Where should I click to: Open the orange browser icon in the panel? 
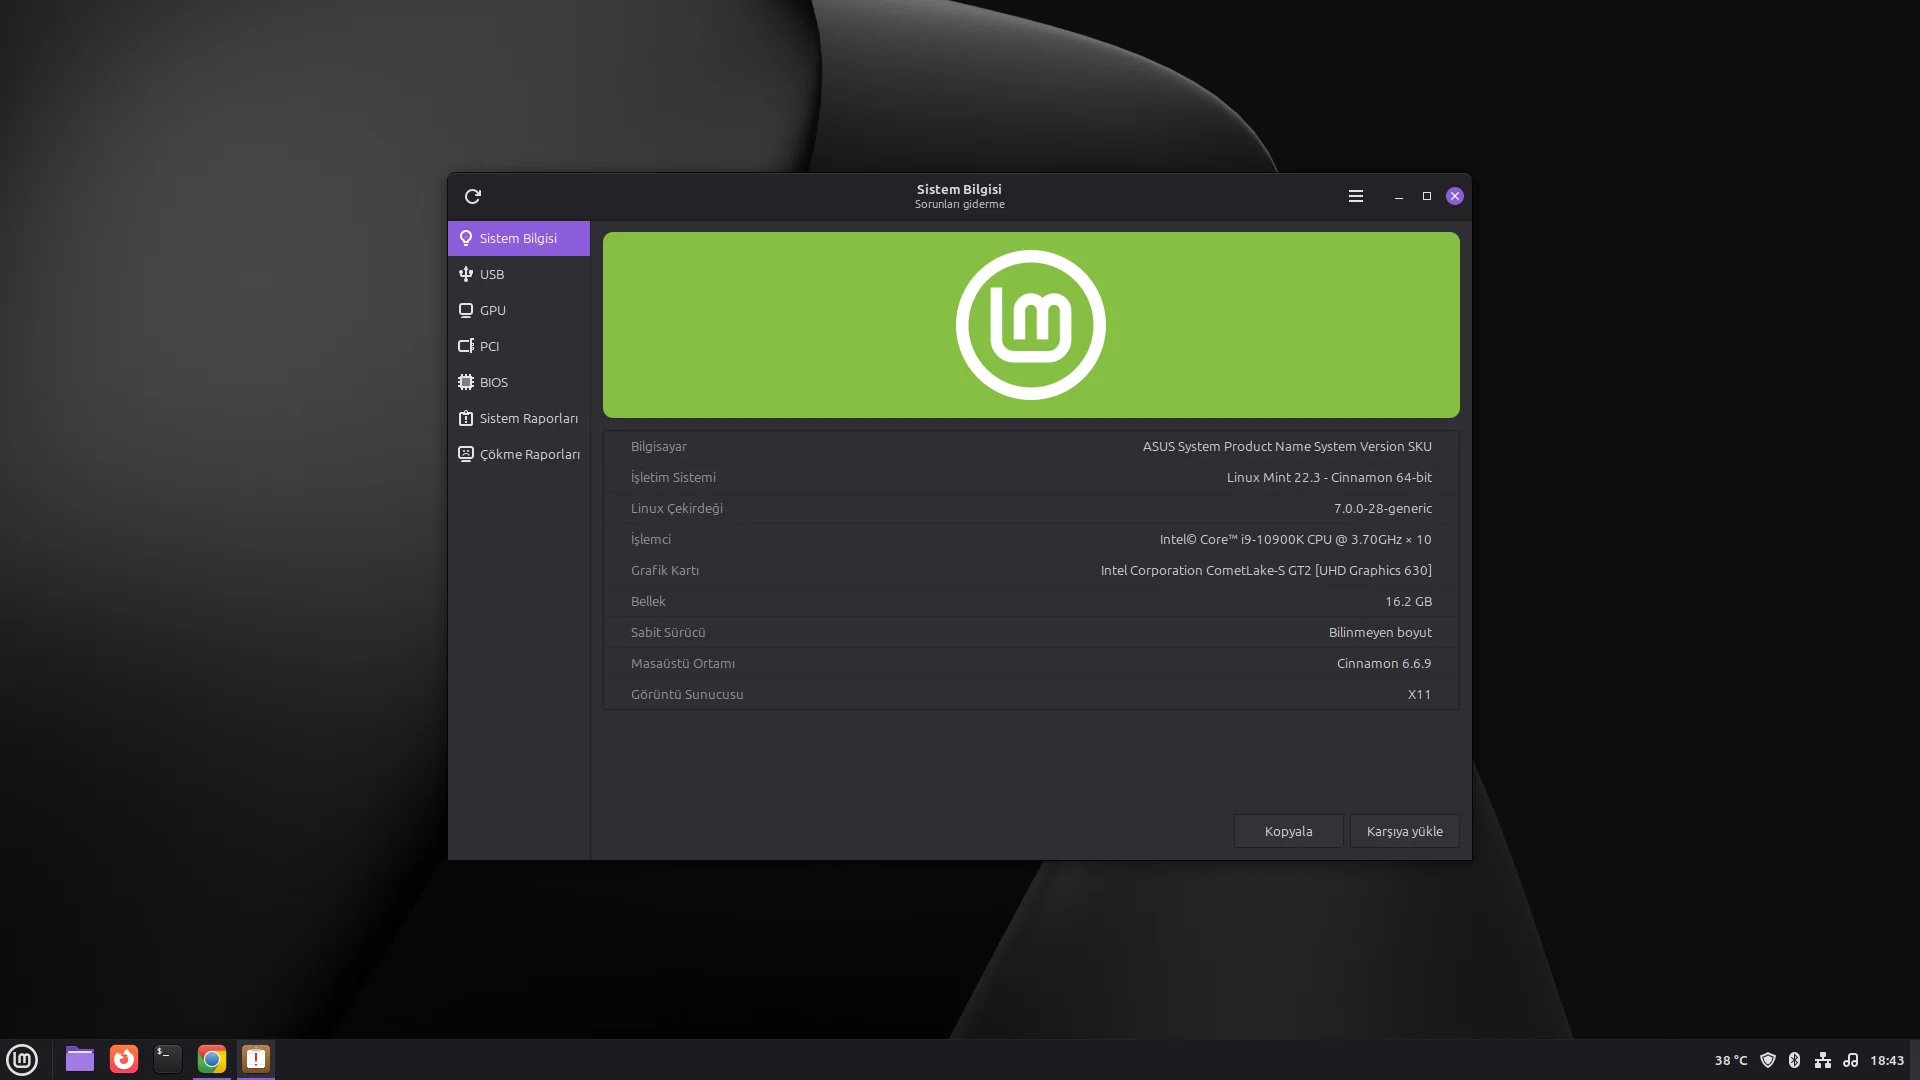124,1059
